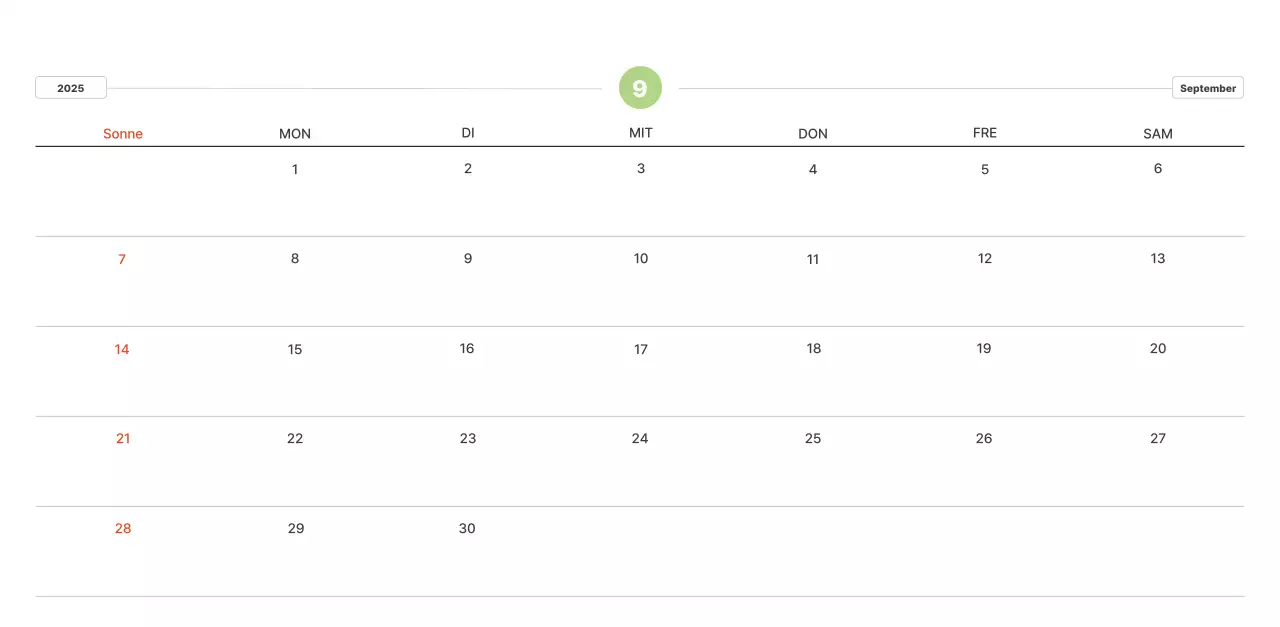
Task: Open the 2025 year selector
Action: pos(71,88)
